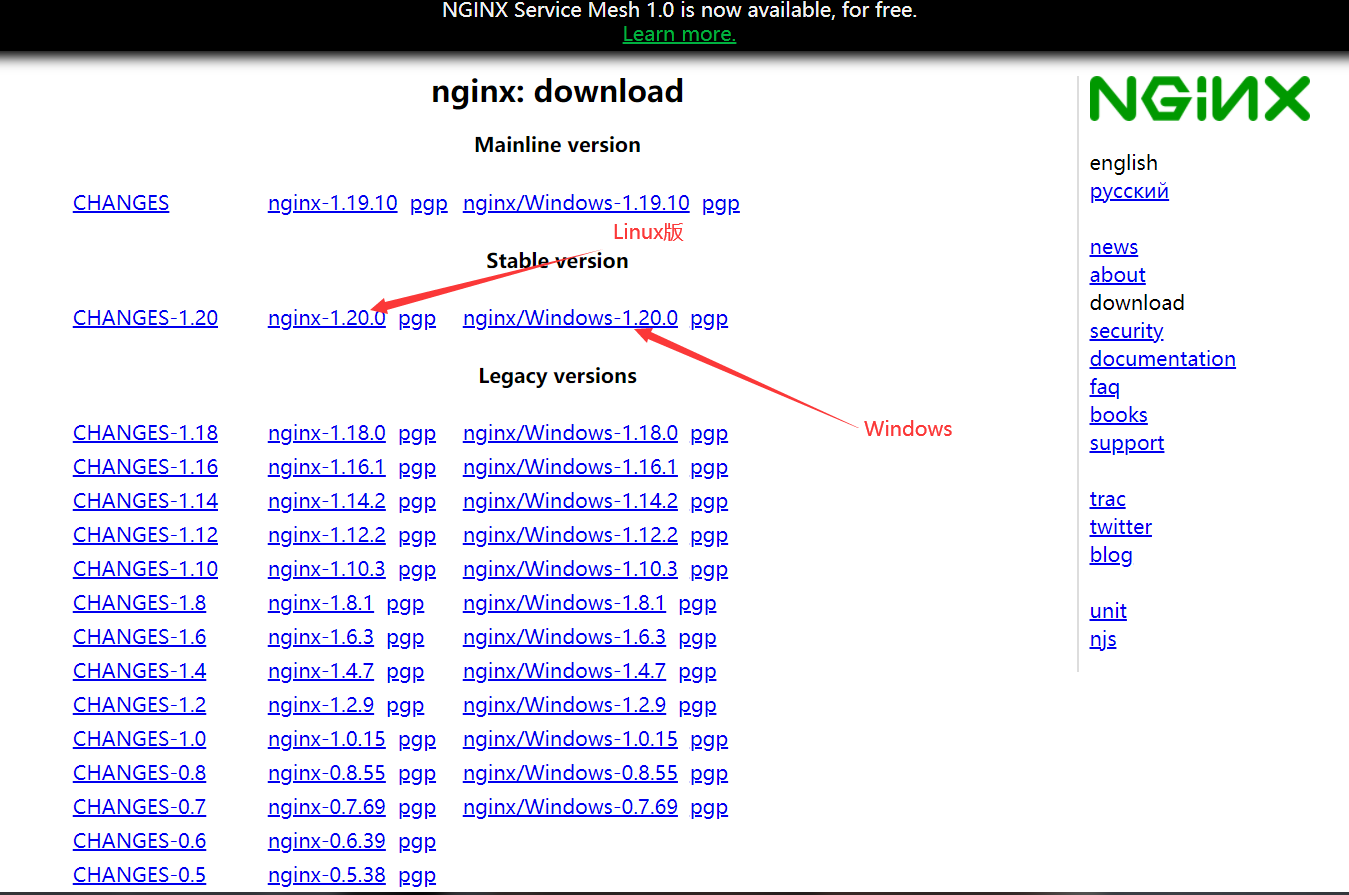Open the Learn more link in banner

[679, 34]
